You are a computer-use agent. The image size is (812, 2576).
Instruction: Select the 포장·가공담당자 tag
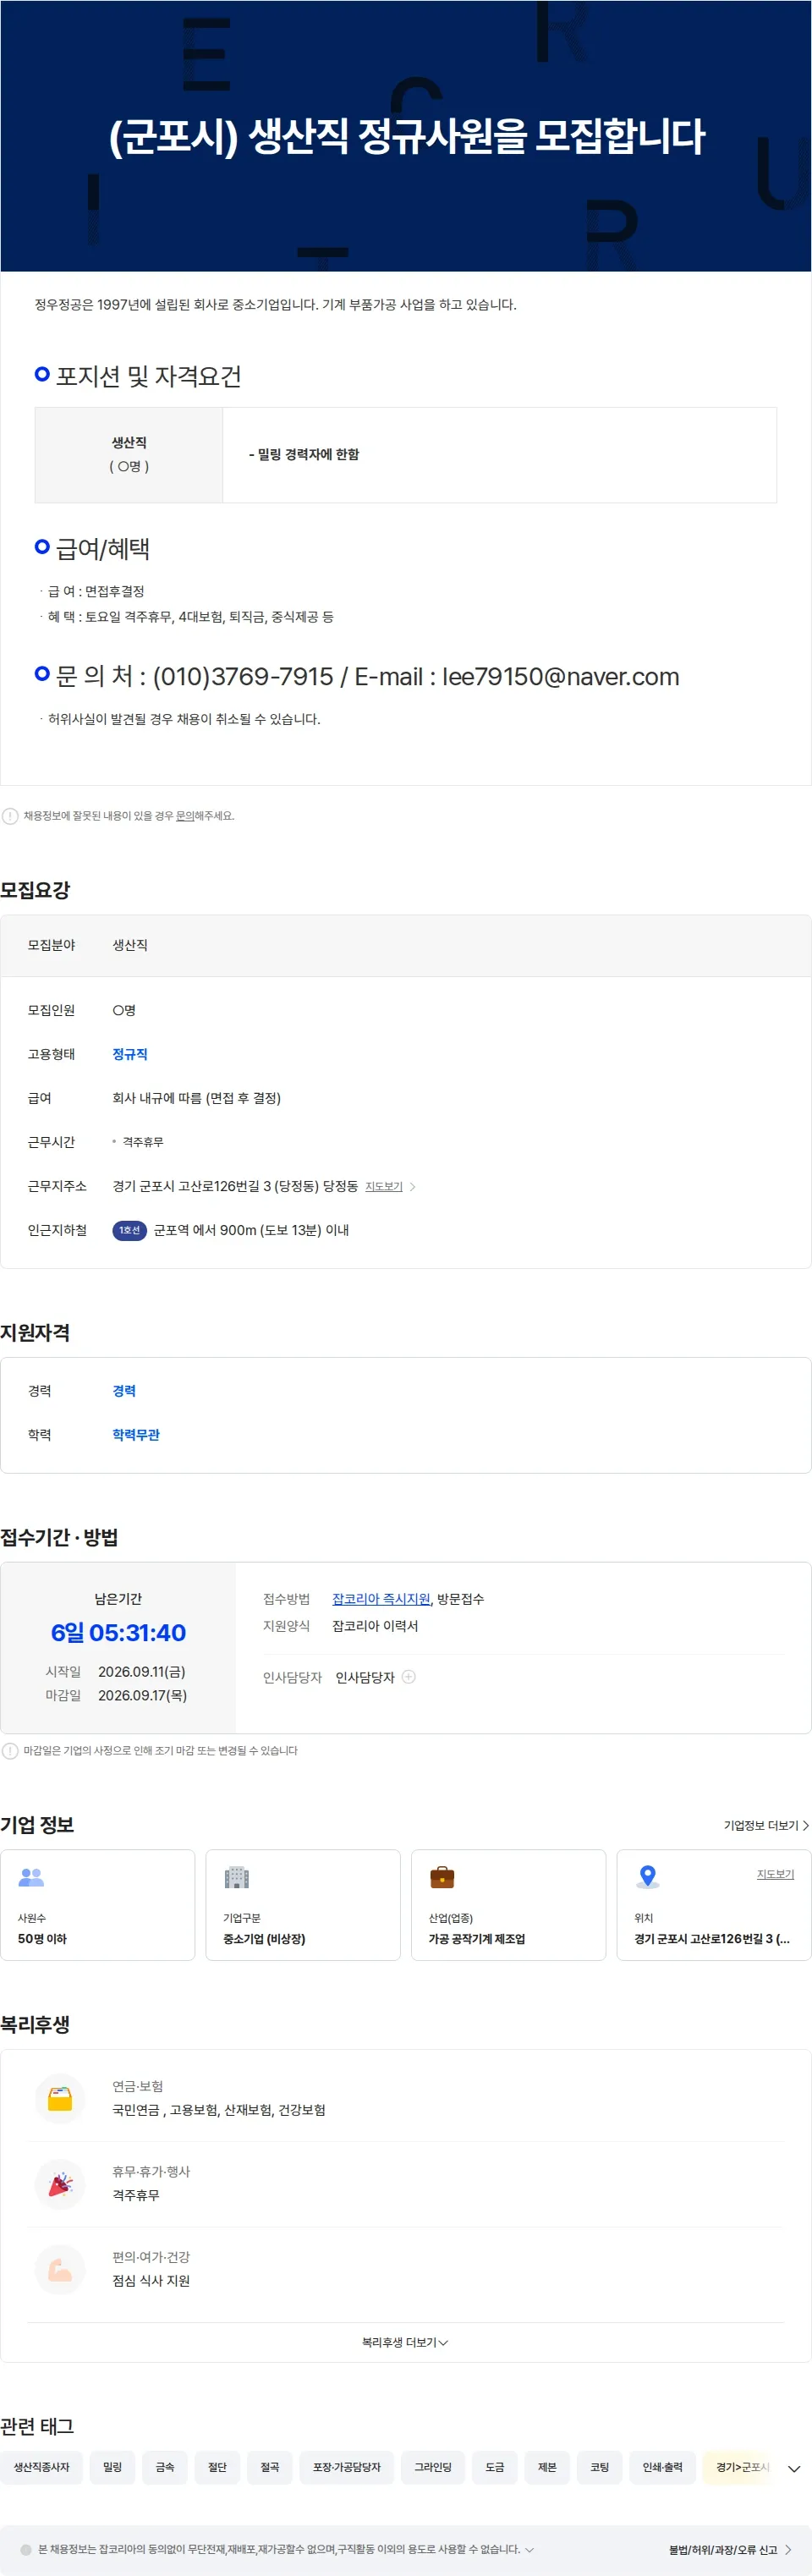pyautogui.click(x=347, y=2467)
